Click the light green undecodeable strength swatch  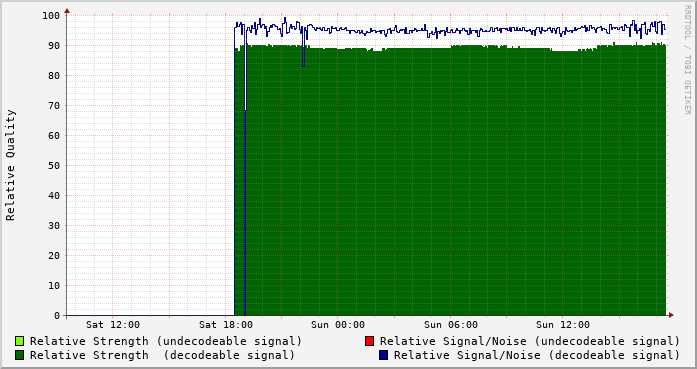click(19, 341)
